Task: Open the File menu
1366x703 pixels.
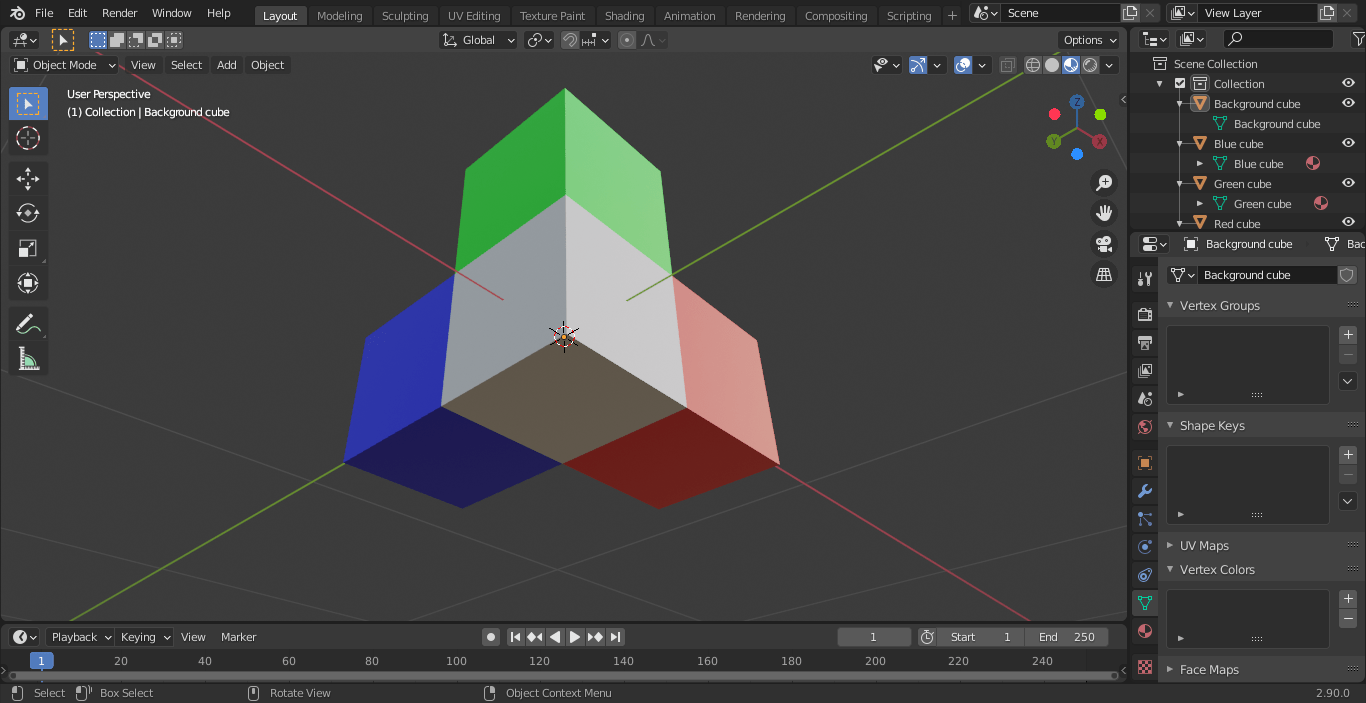Action: (x=44, y=13)
